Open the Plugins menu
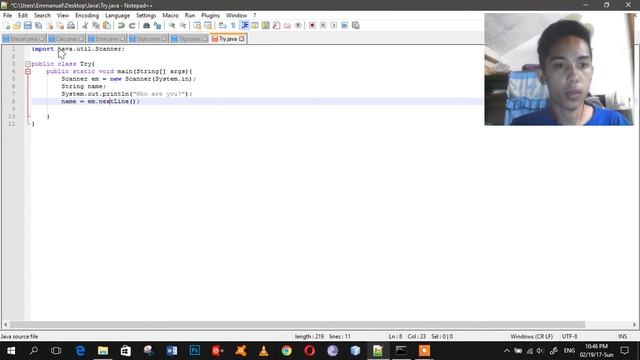 click(211, 16)
